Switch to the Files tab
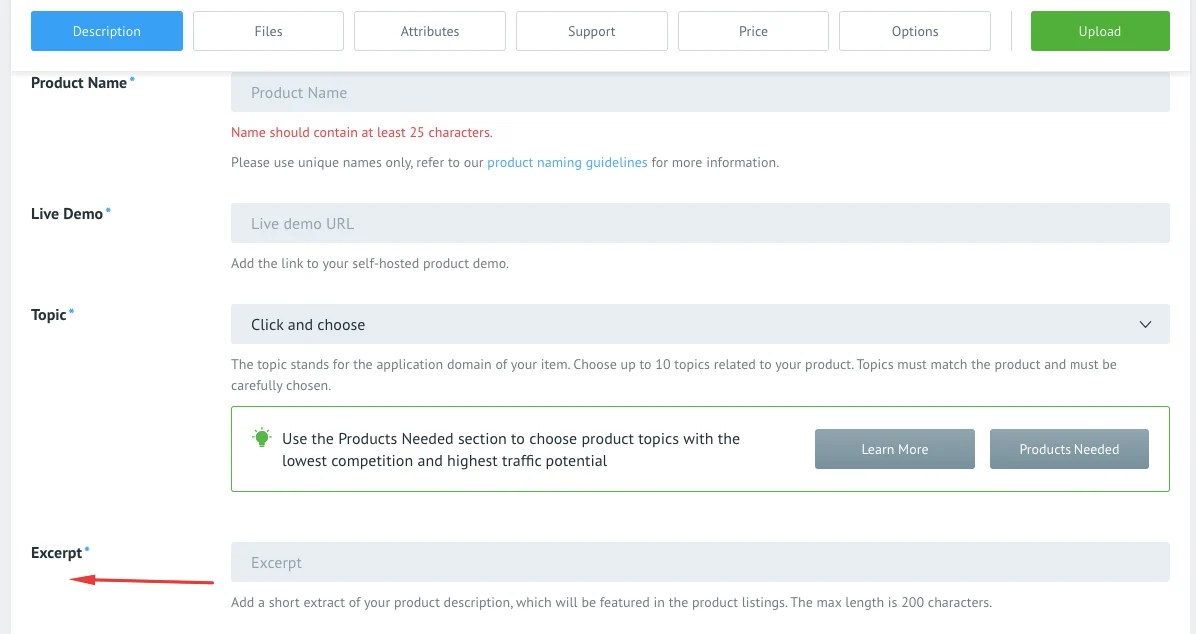Screen dimensions: 1196x634 click(268, 31)
